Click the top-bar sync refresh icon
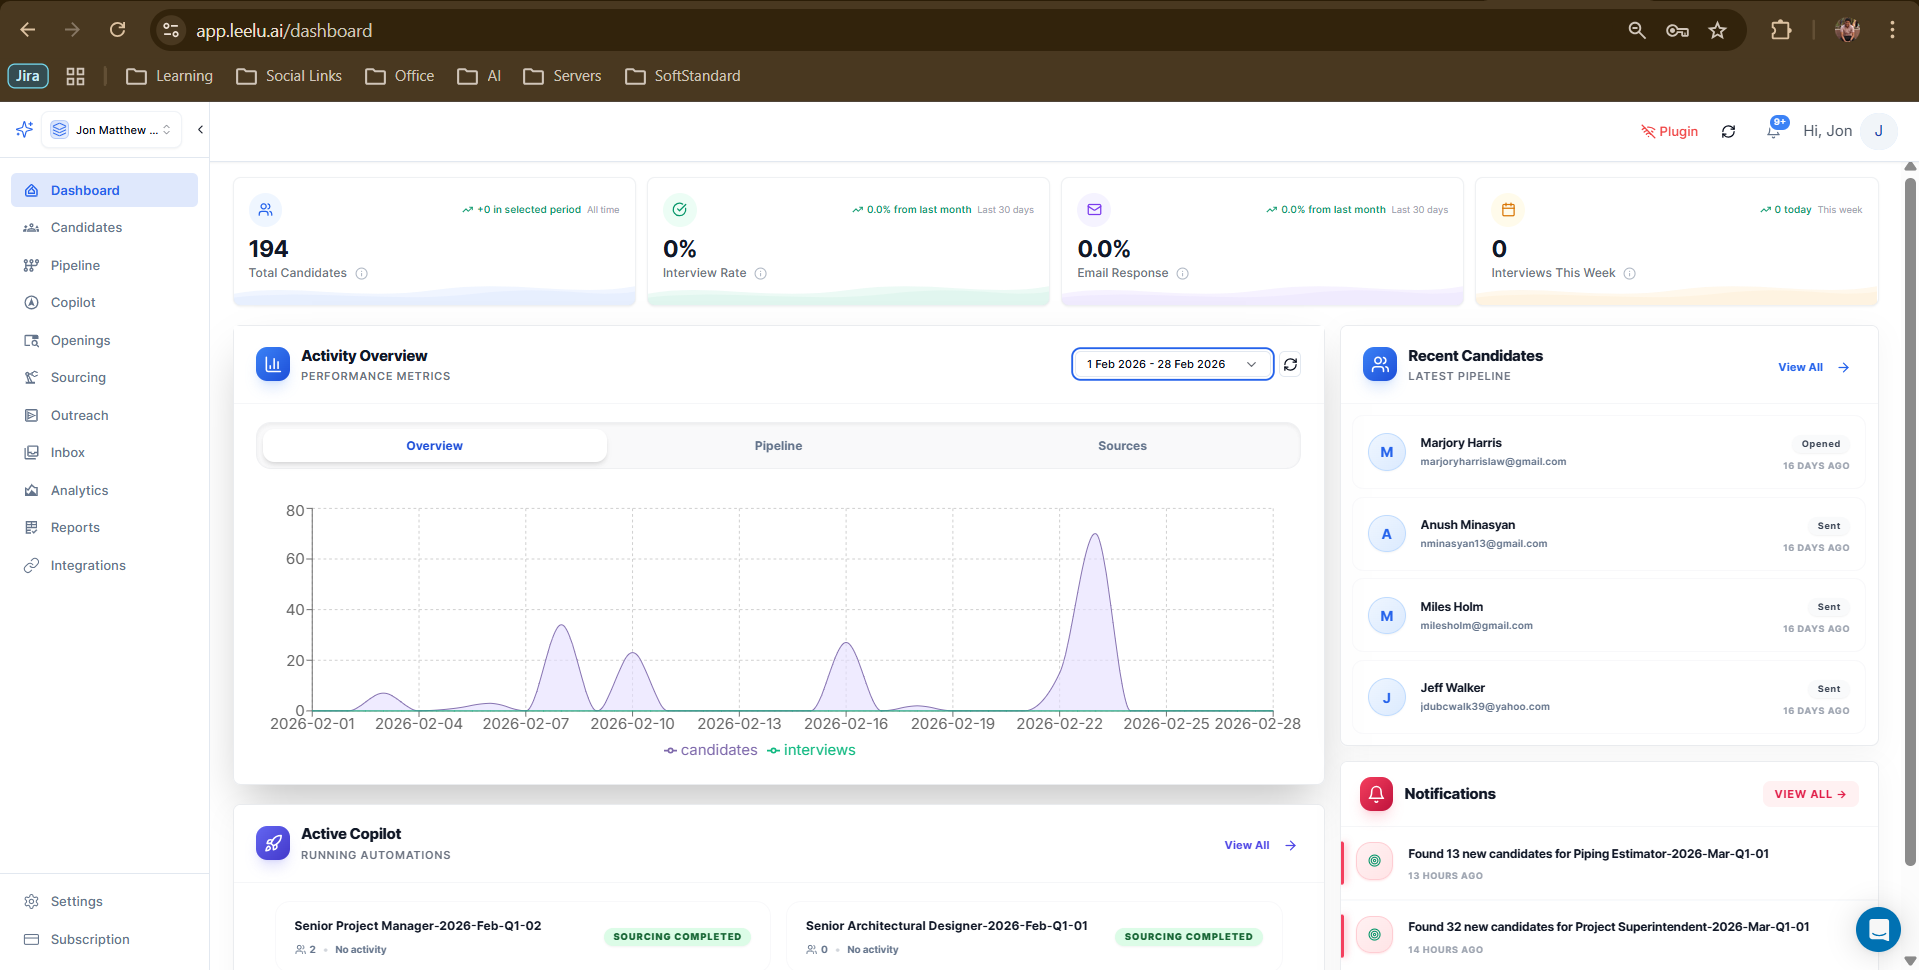 pos(1728,131)
